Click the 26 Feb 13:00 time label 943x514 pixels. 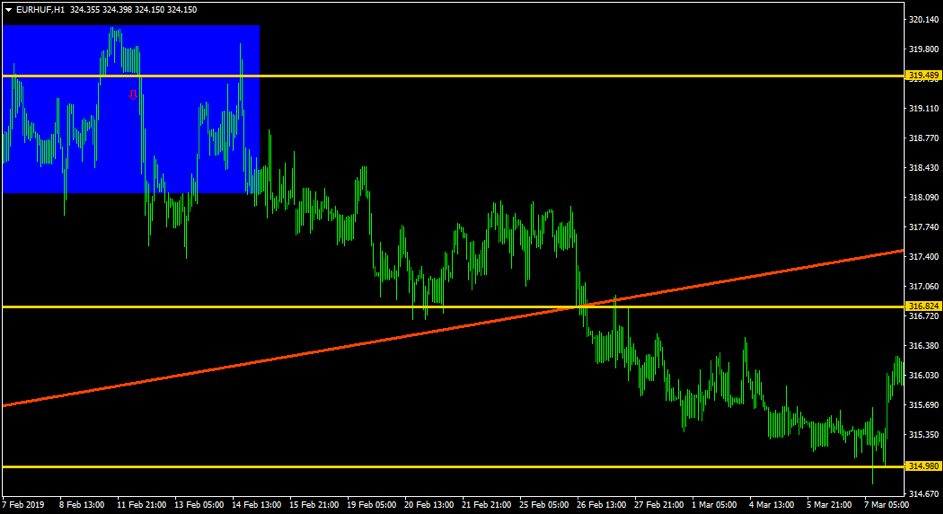[600, 505]
